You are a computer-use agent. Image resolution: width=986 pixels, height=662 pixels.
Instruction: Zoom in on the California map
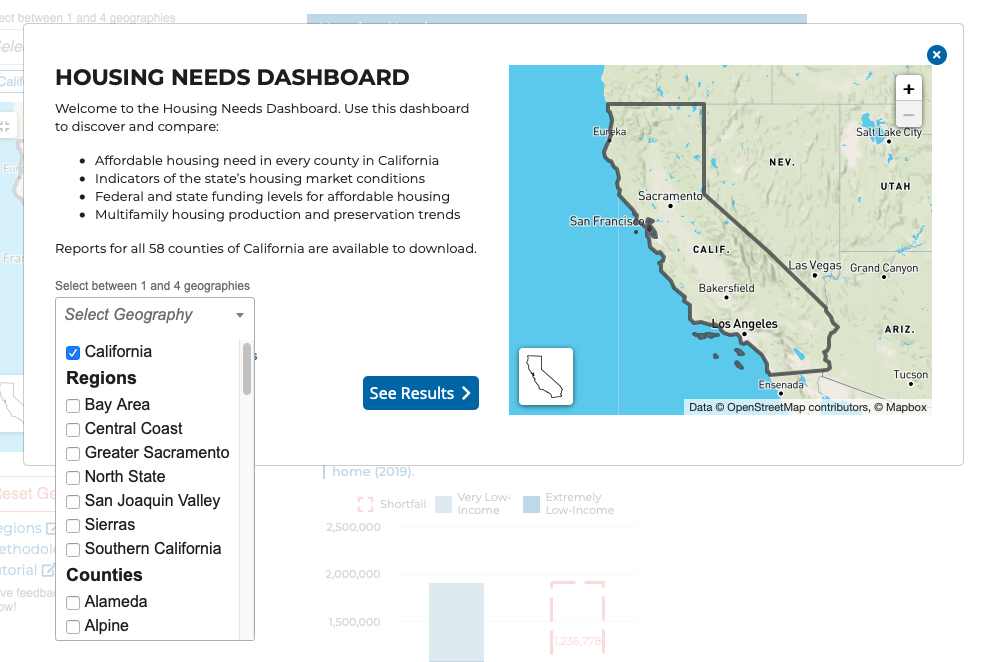tap(908, 89)
